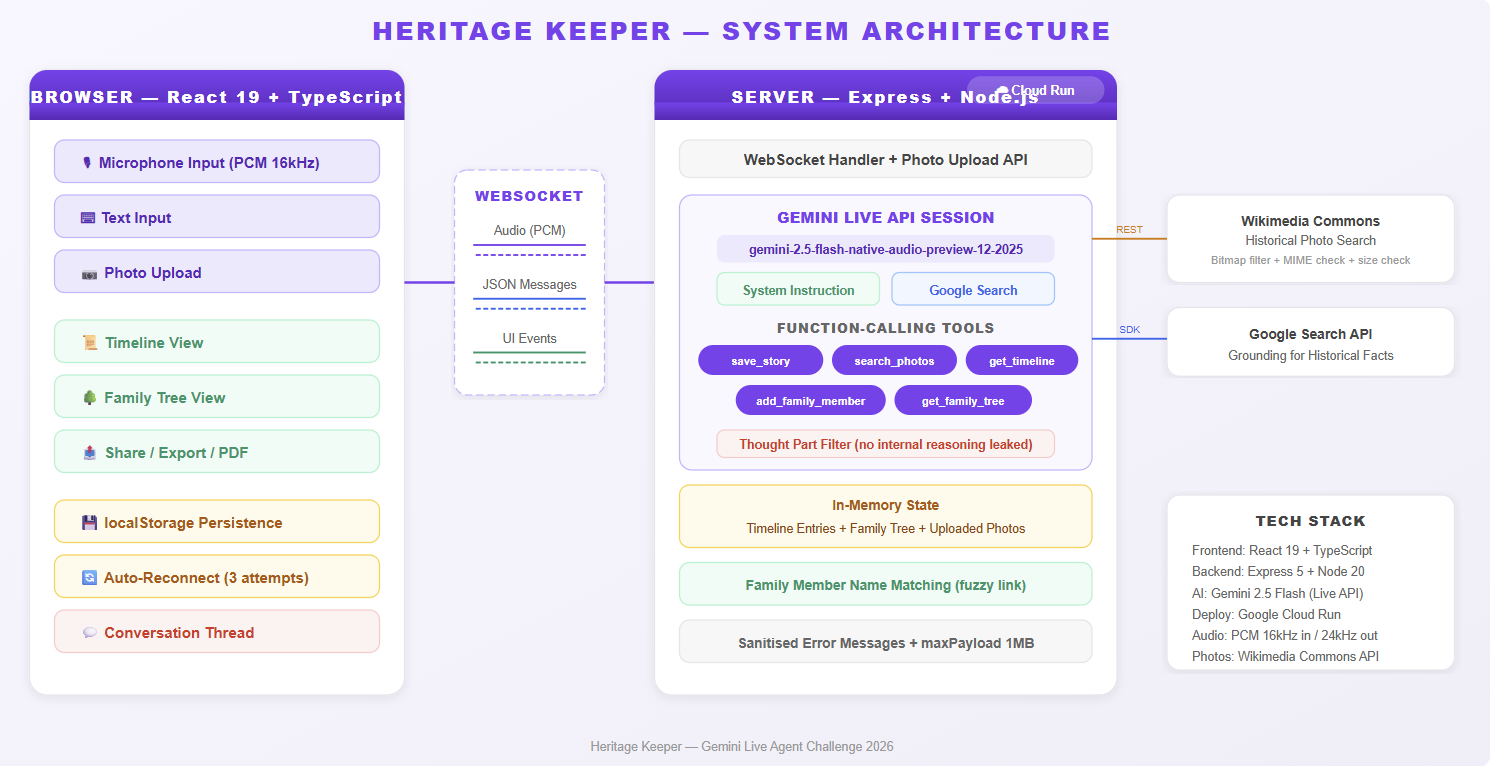Screen dimensions: 1490x766
Task: Click the In-Memory State box
Action: pos(886,516)
